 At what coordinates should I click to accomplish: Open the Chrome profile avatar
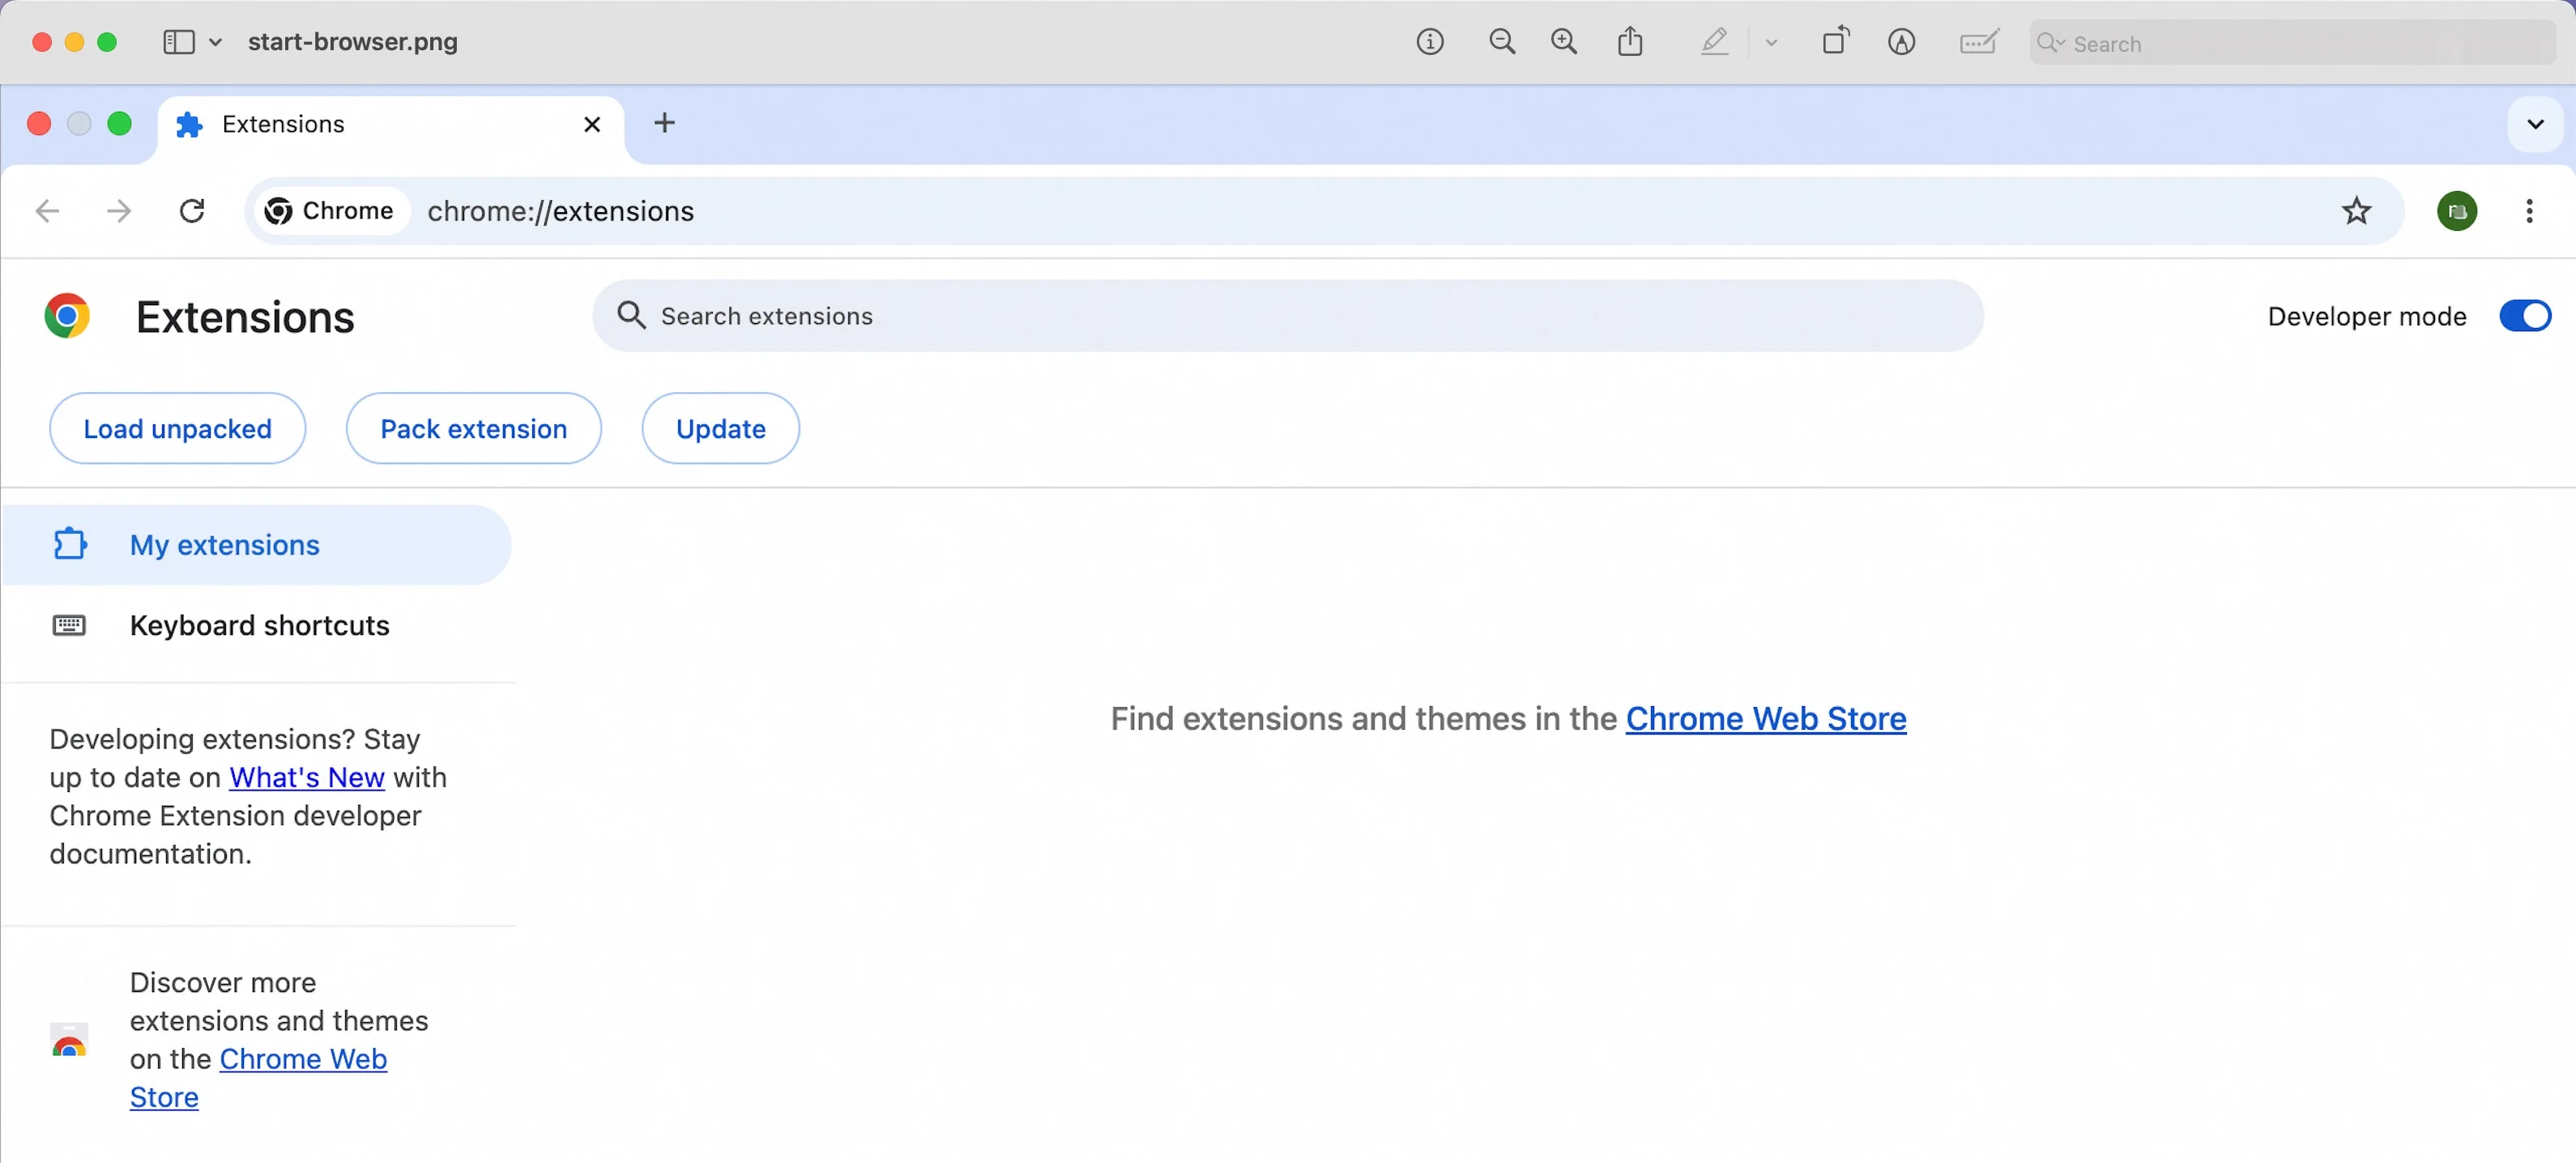coord(2456,211)
